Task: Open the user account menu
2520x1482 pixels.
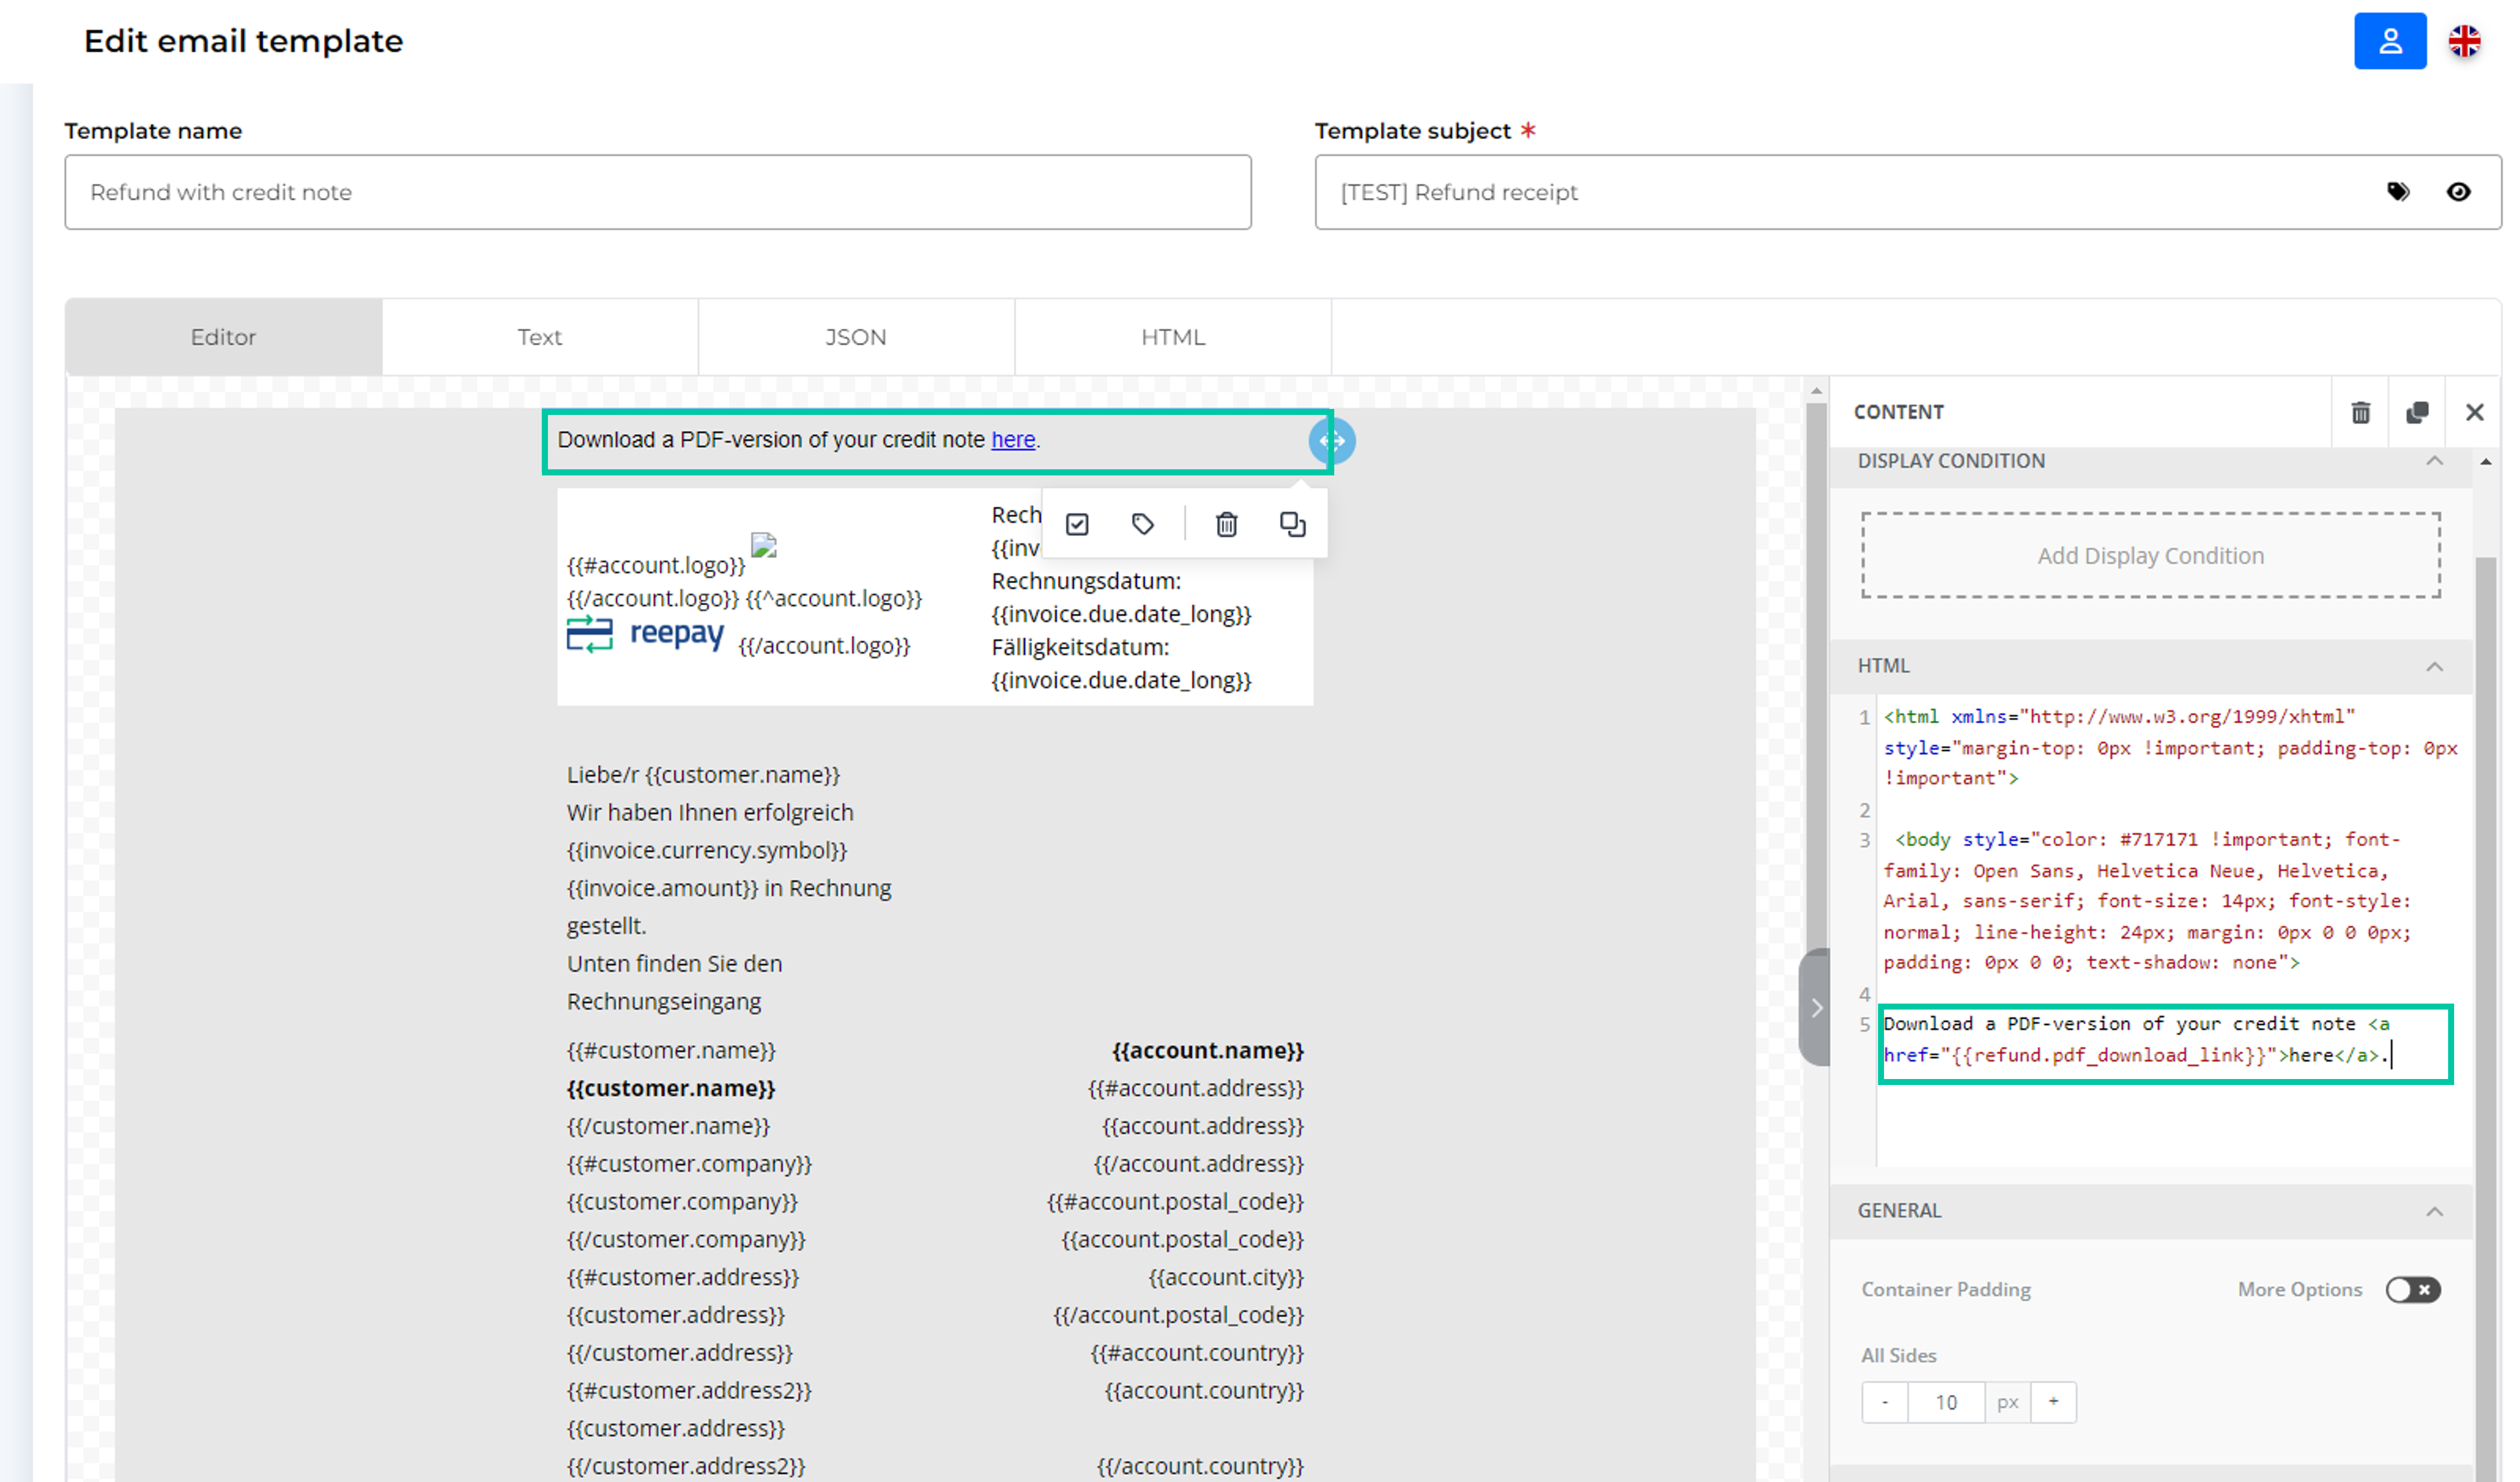Action: click(2389, 41)
